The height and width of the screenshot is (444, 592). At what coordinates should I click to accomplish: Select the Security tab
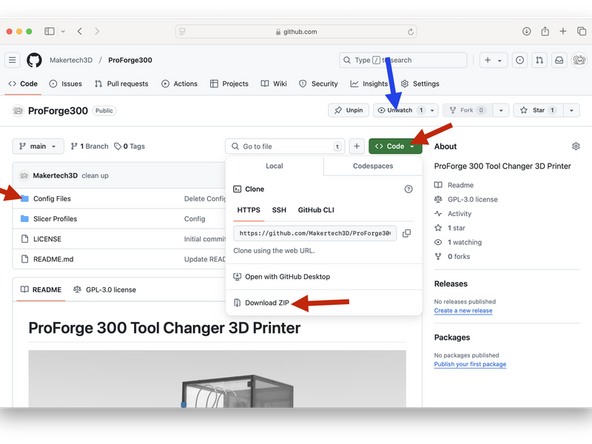click(318, 84)
